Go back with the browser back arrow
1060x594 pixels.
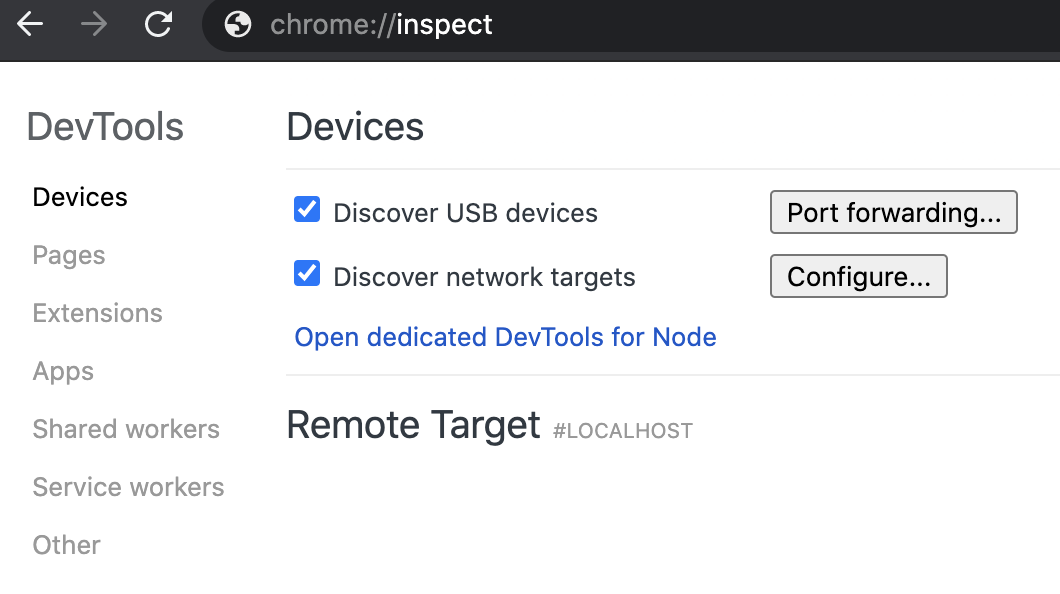click(30, 24)
